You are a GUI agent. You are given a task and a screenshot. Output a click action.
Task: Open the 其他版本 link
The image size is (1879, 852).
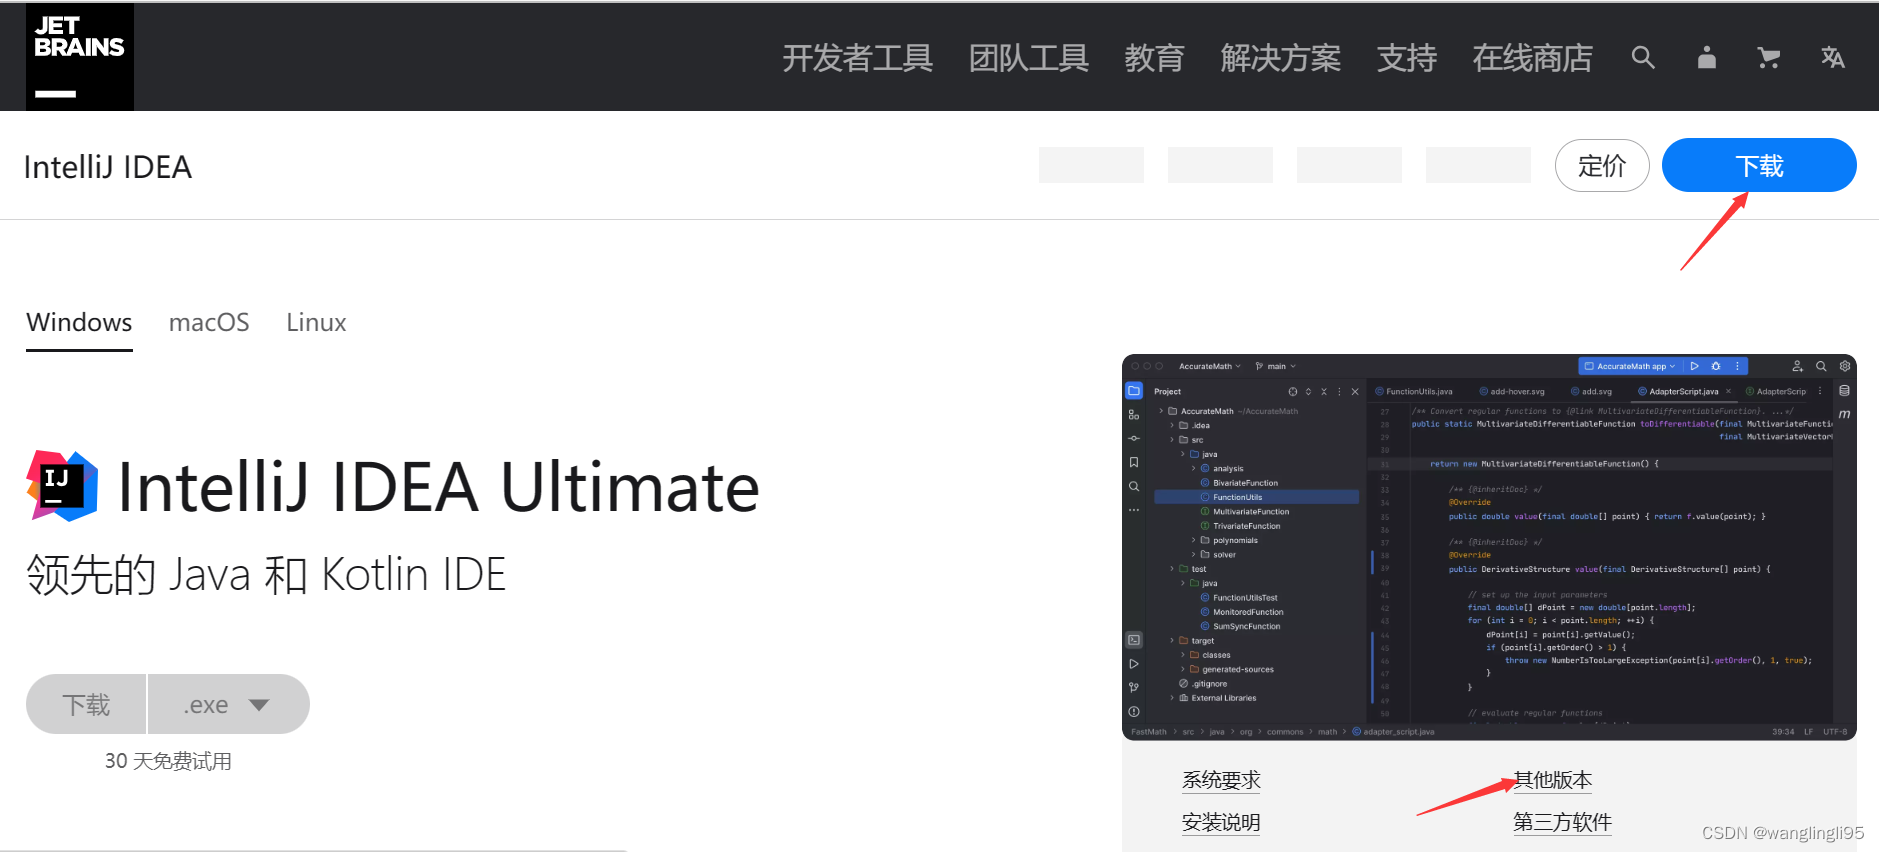point(1552,780)
